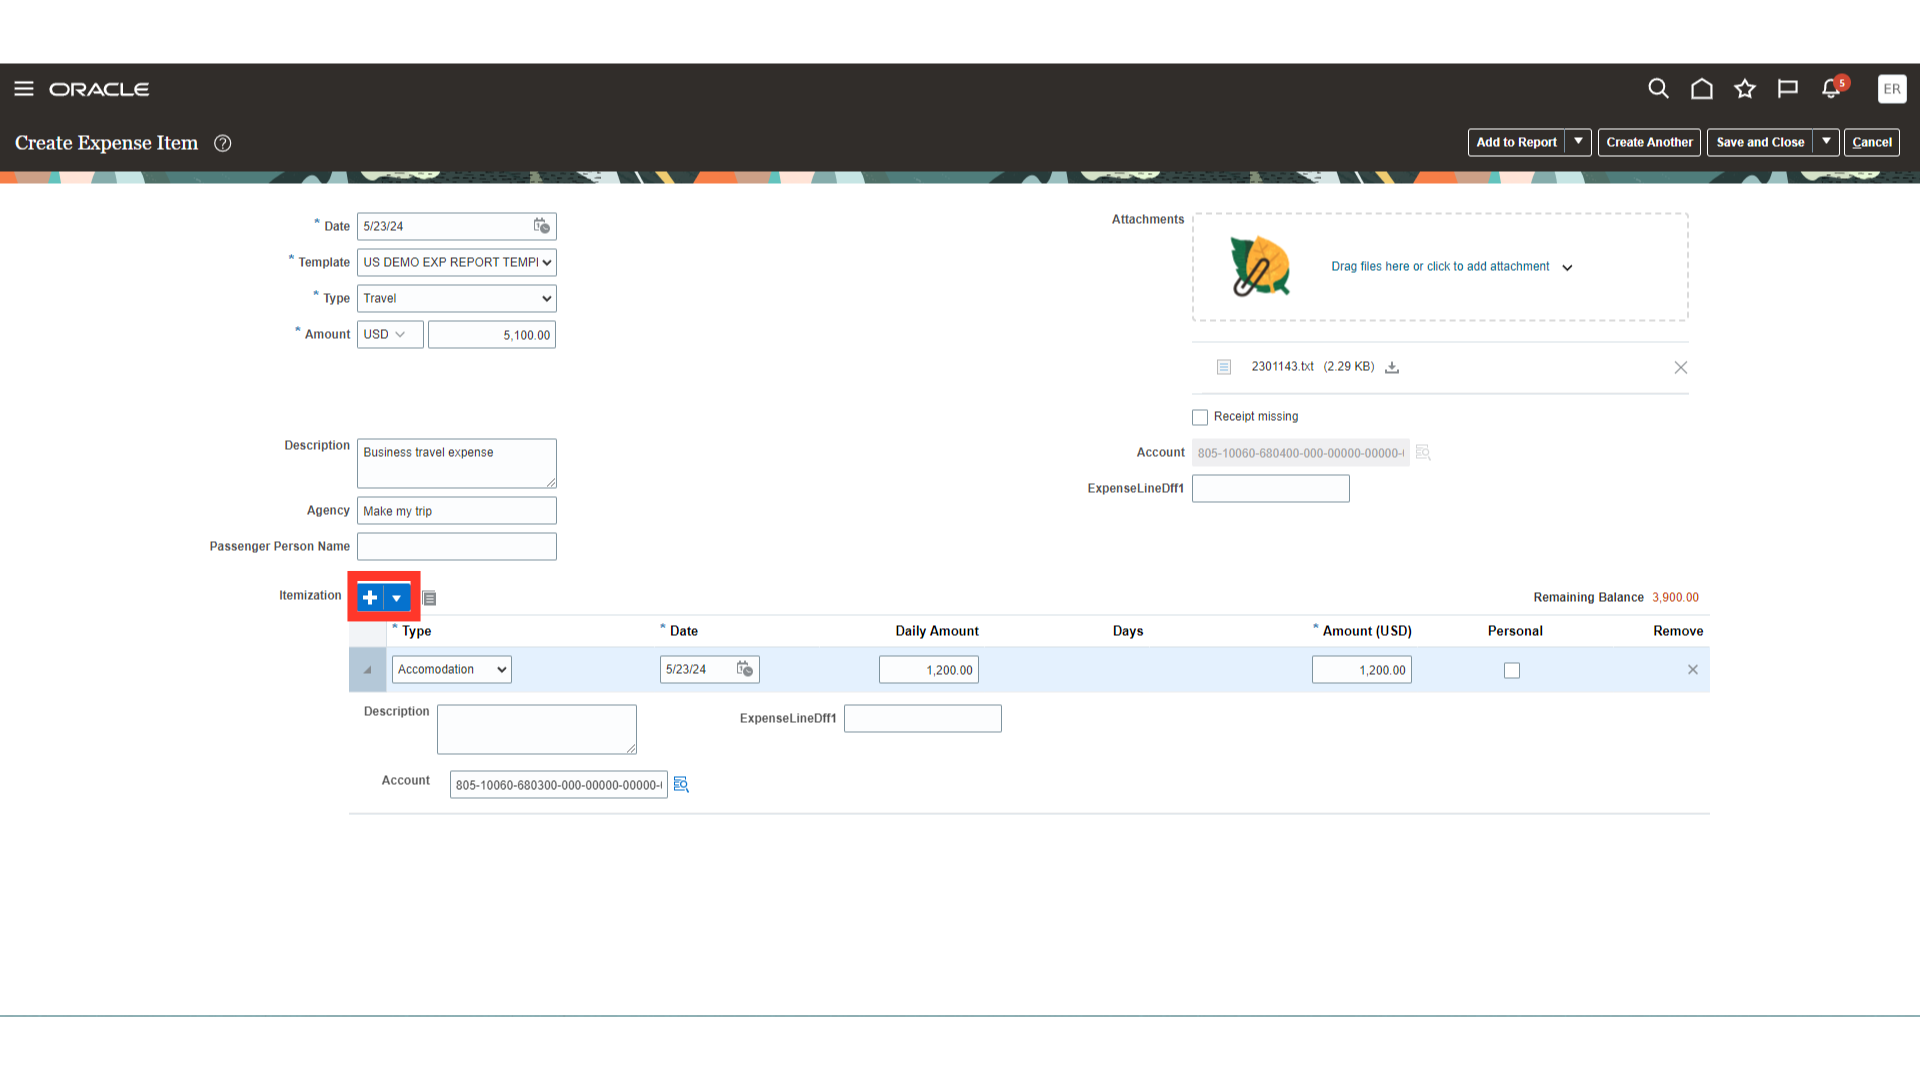The image size is (1920, 1080).
Task: Open calendar picker in Accomodation row
Action: click(745, 669)
